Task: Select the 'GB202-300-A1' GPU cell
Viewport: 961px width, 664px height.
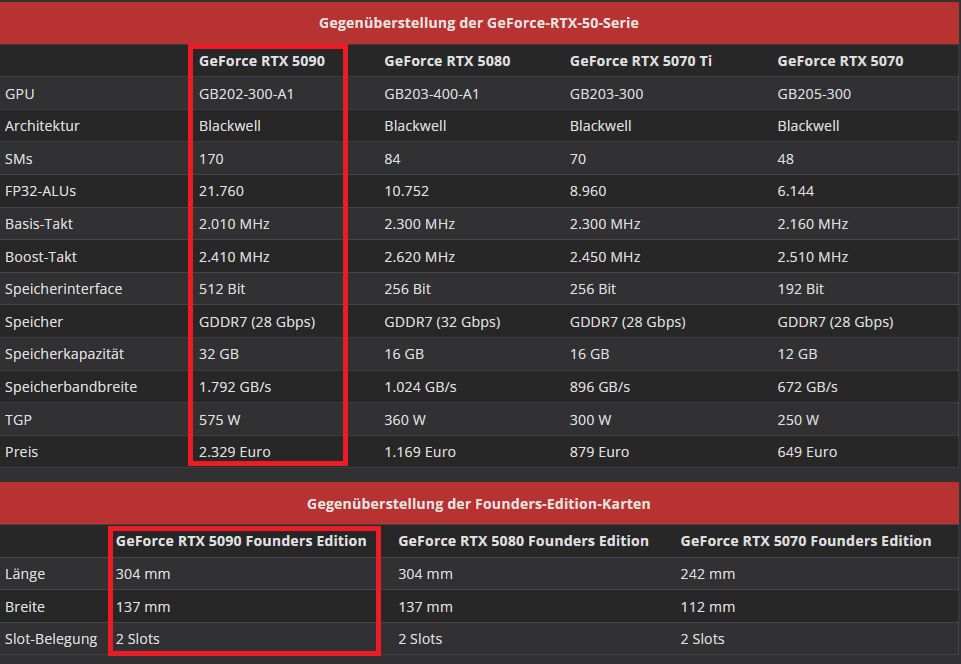Action: (x=246, y=94)
